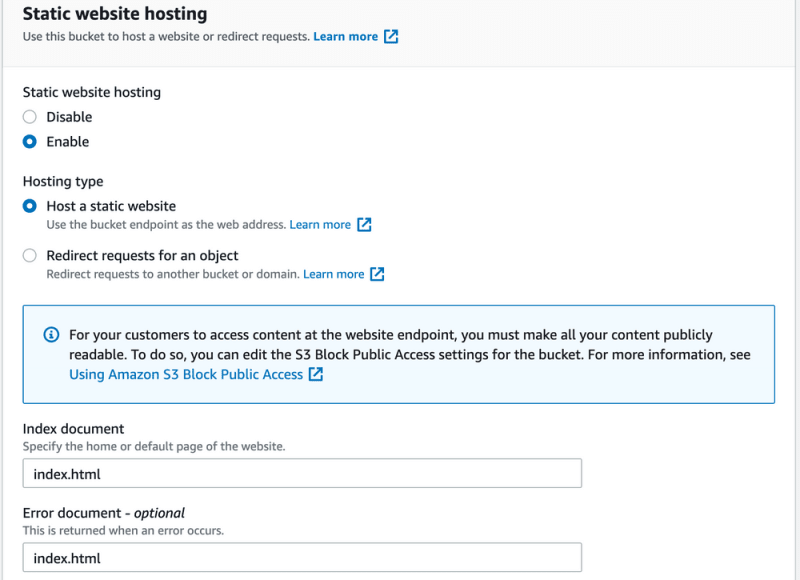This screenshot has width=800, height=580.
Task: Click external-link icon after bucket endpoint Learn more
Action: point(364,224)
